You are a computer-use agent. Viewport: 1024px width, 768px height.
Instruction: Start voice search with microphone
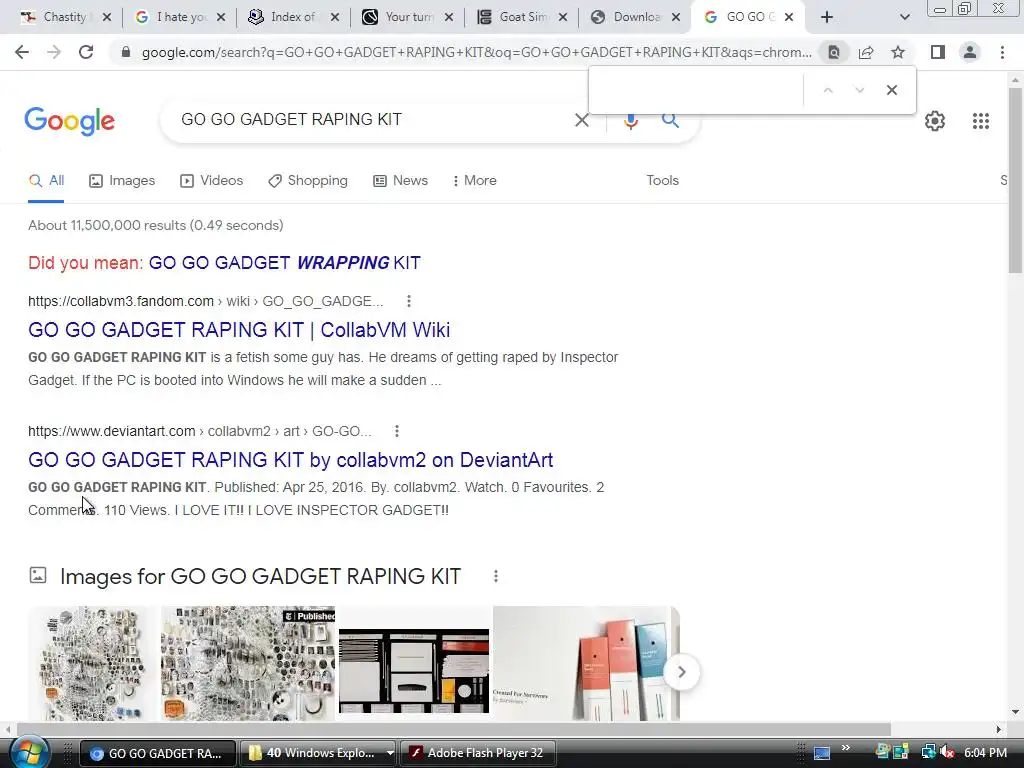point(630,120)
